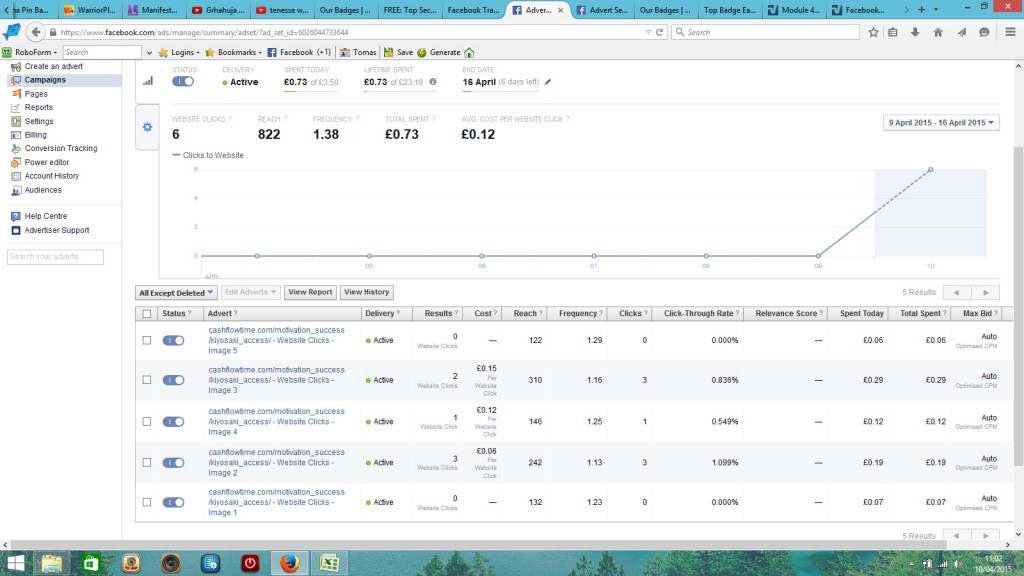Click the chat bubble icon in Firefox toolbar
This screenshot has height=576, width=1024.
pyautogui.click(x=984, y=32)
